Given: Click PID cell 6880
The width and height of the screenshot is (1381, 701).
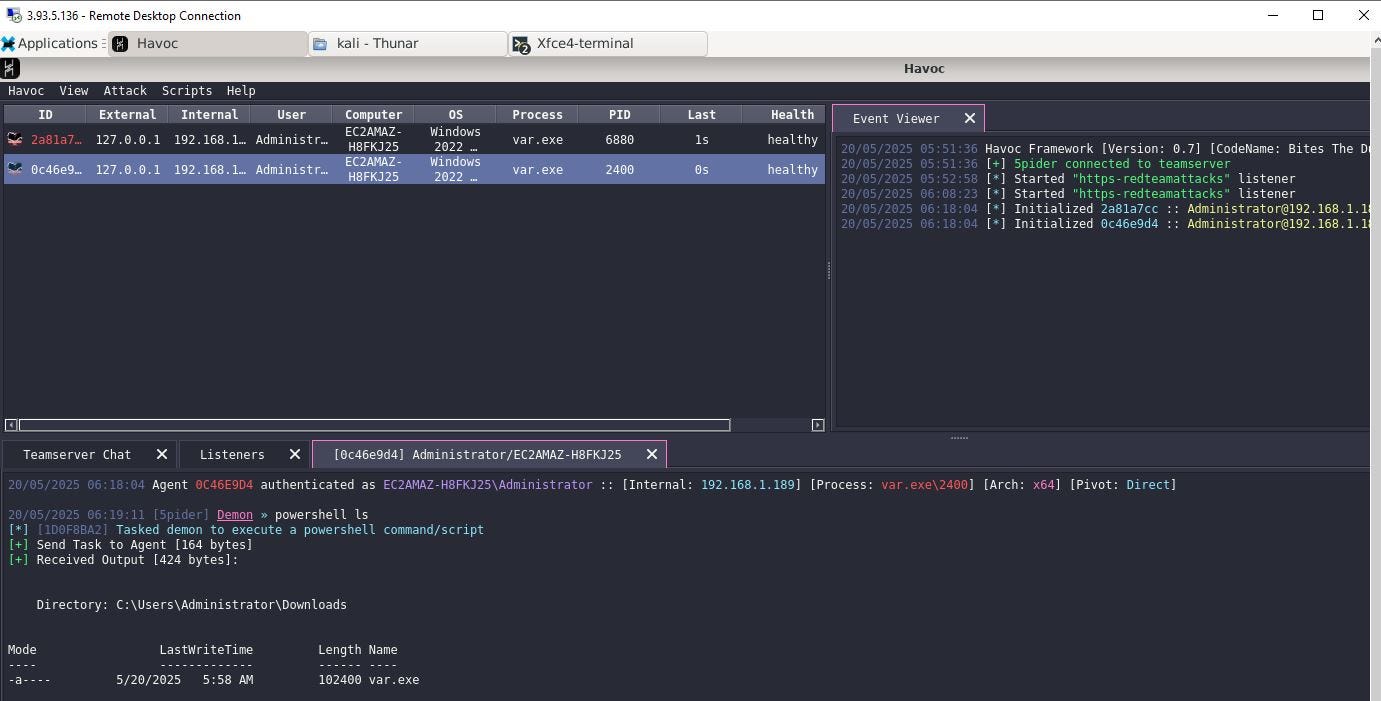Looking at the screenshot, I should [619, 140].
